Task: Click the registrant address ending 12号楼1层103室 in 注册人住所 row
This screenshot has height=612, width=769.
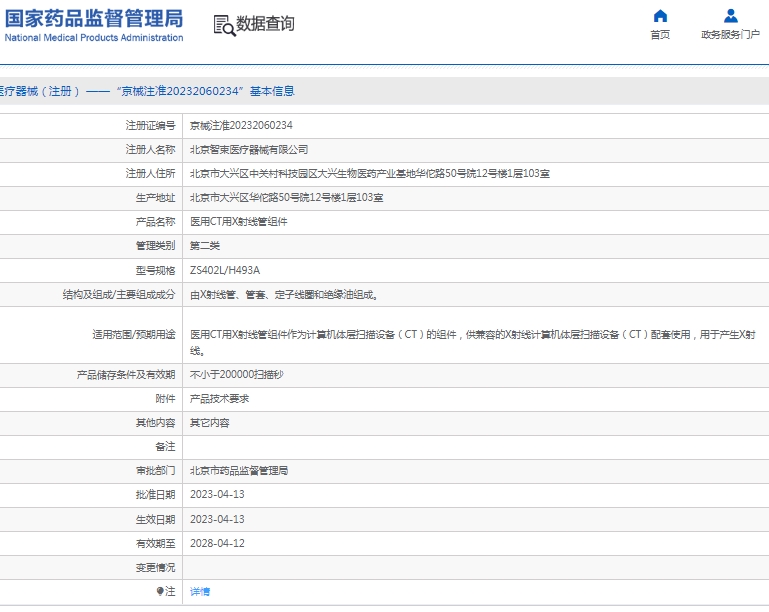Action: (x=370, y=174)
